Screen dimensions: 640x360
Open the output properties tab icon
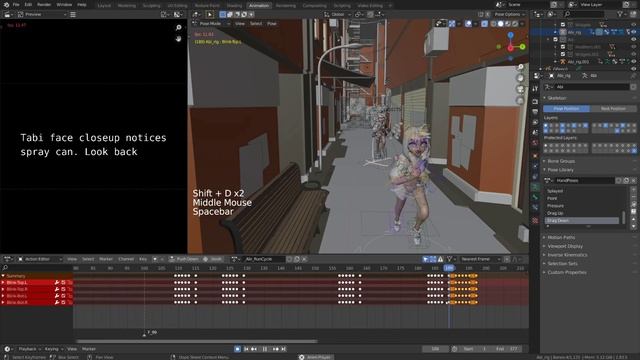pyautogui.click(x=535, y=111)
